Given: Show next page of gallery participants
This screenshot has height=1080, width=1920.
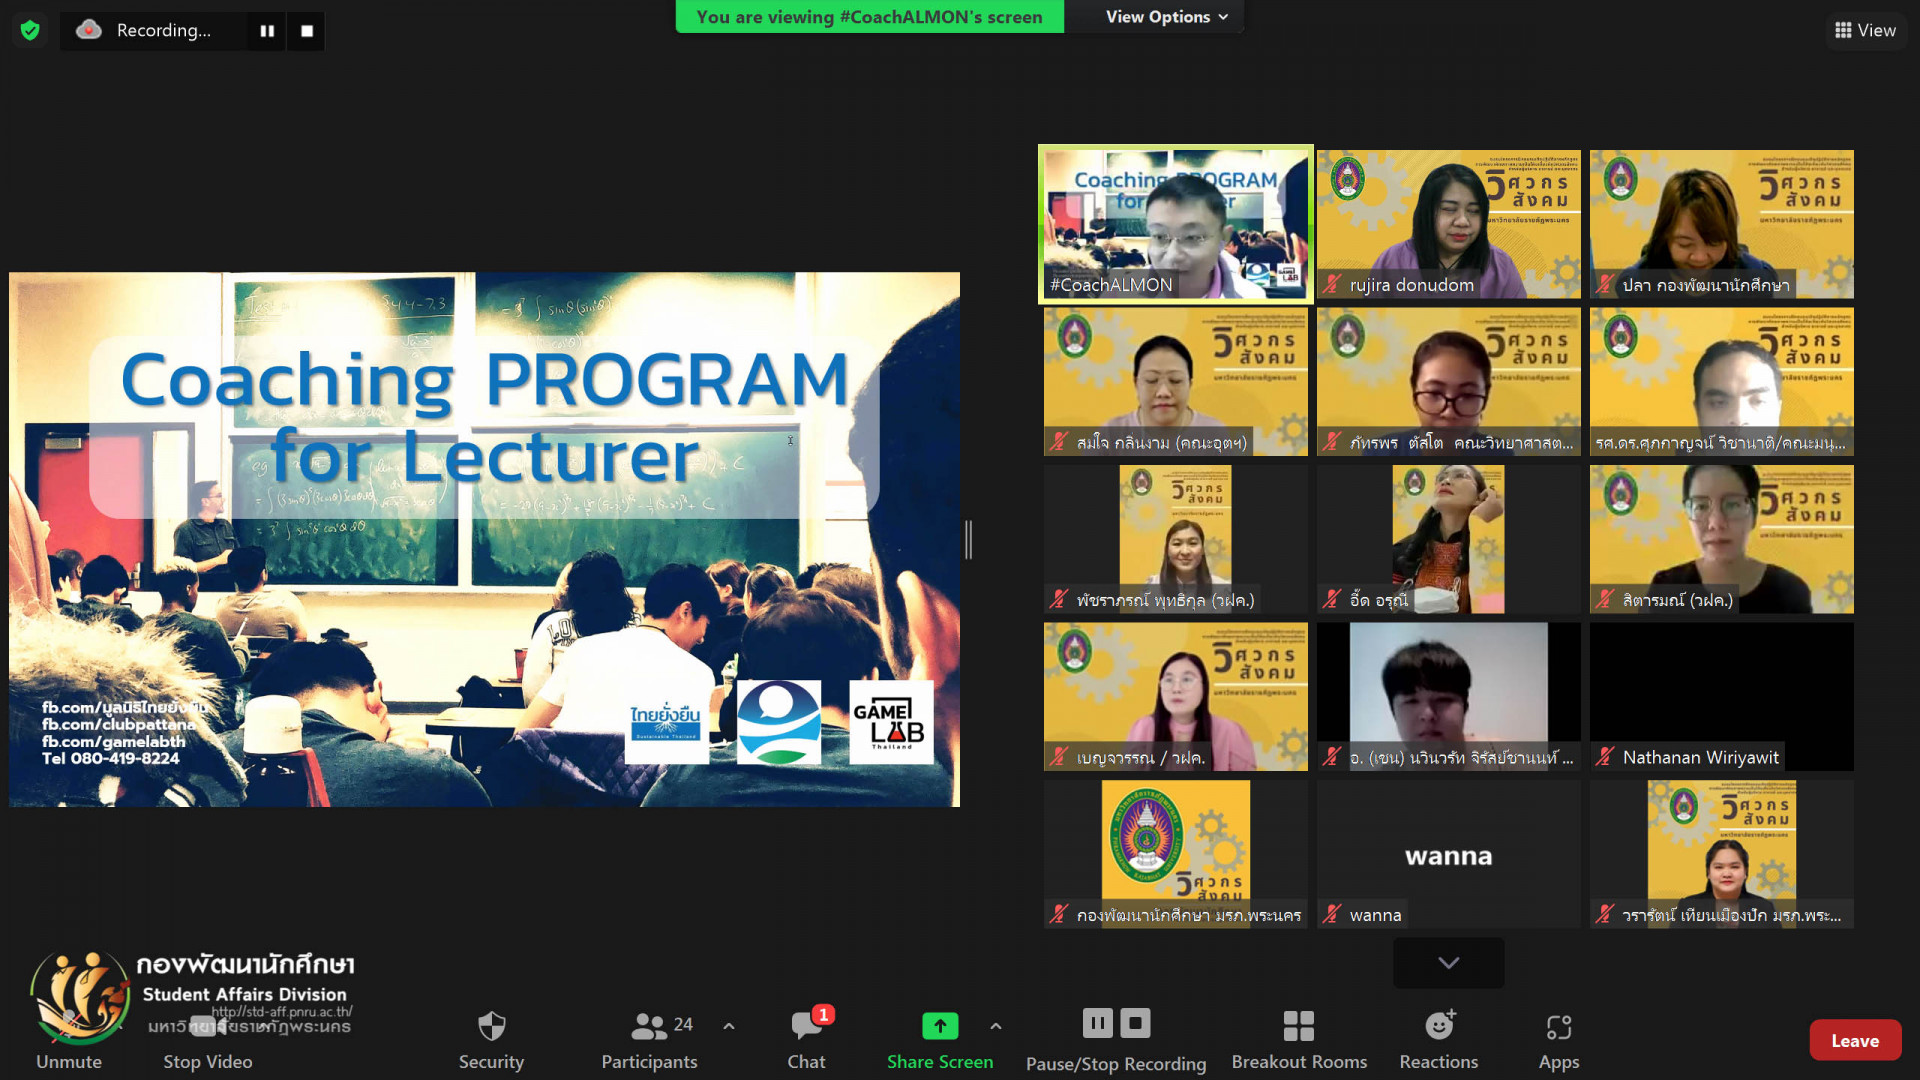Looking at the screenshot, I should 1448,962.
